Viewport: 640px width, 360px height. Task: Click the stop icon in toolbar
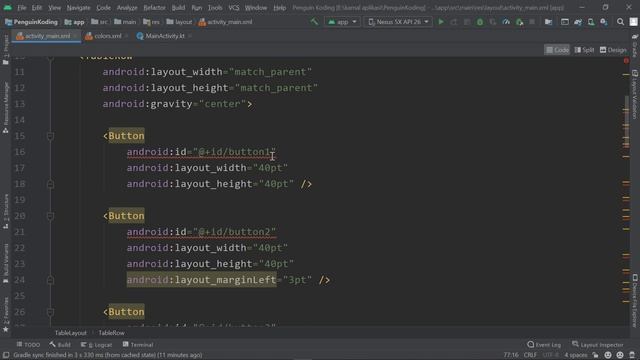532,22
